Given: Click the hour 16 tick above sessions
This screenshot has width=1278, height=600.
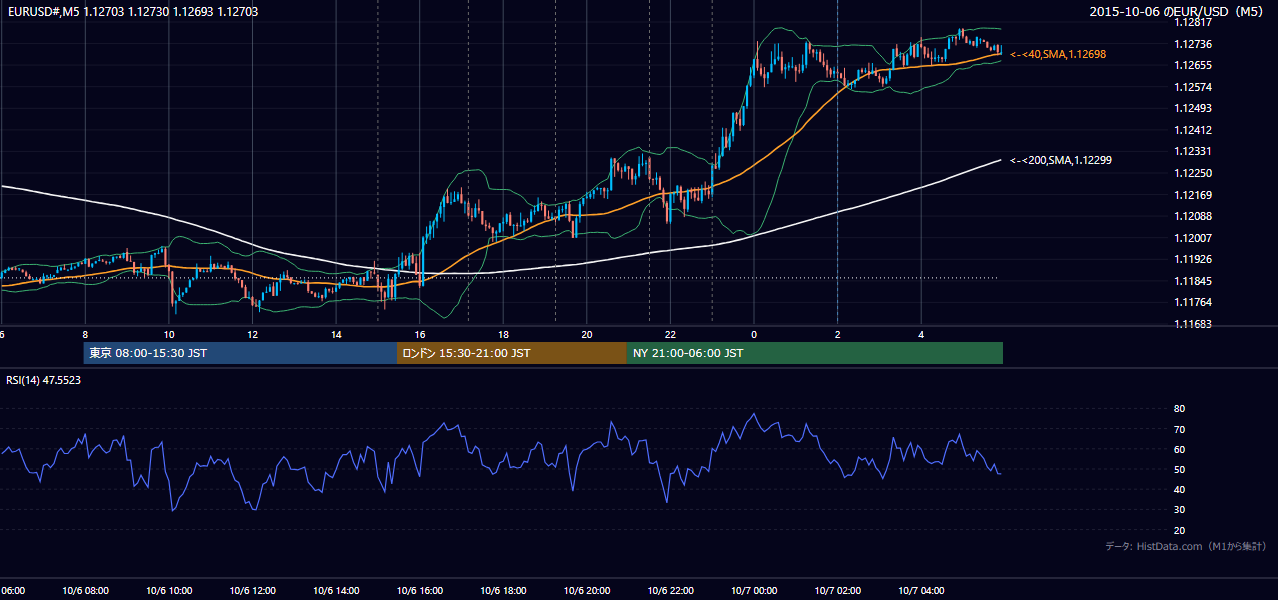Looking at the screenshot, I should tap(420, 334).
